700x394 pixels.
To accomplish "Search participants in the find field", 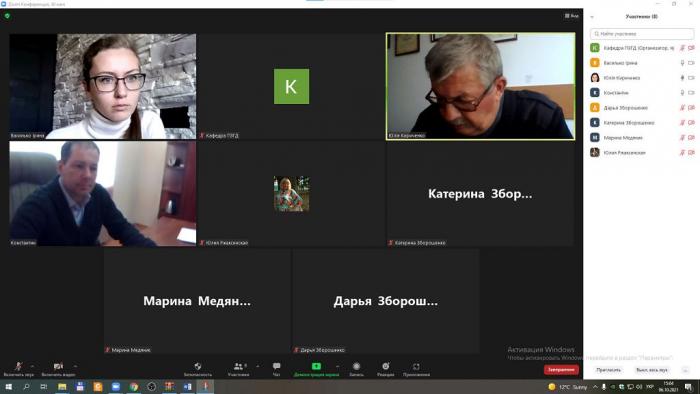I will click(642, 33).
